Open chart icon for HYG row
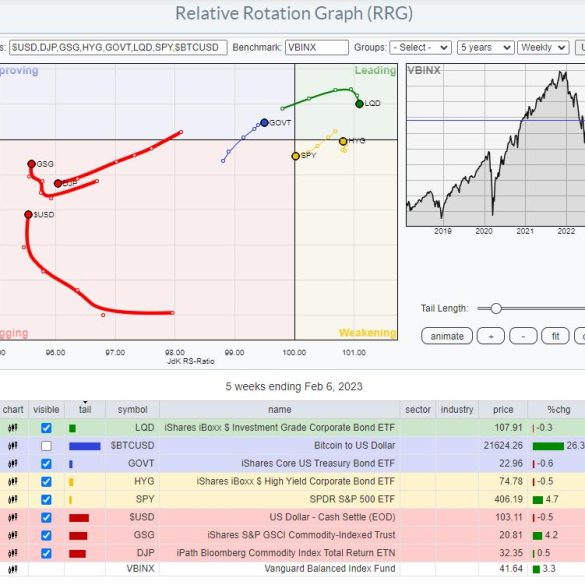 [13, 481]
